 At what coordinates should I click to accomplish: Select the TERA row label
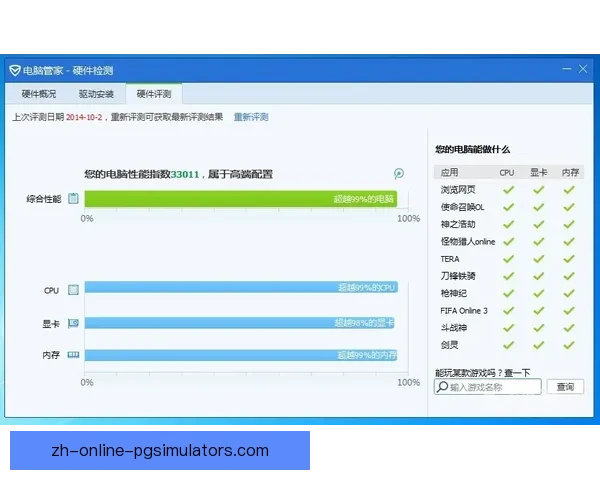[450, 259]
